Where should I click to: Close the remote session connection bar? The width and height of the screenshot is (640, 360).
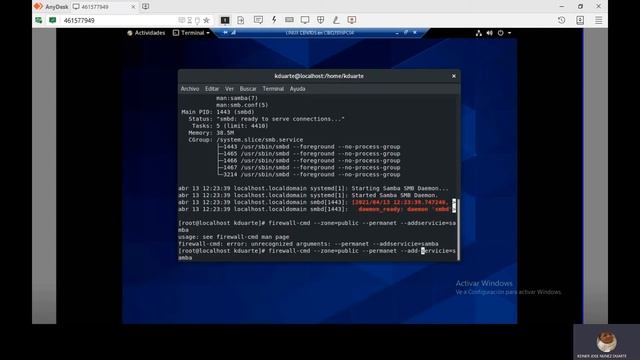coord(415,33)
